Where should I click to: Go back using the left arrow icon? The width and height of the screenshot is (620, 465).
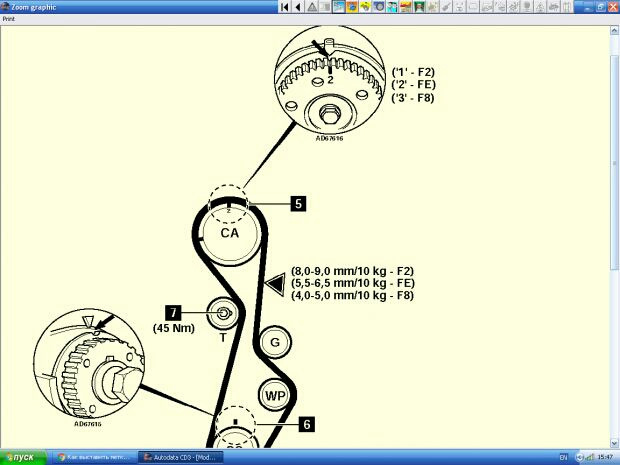point(298,7)
